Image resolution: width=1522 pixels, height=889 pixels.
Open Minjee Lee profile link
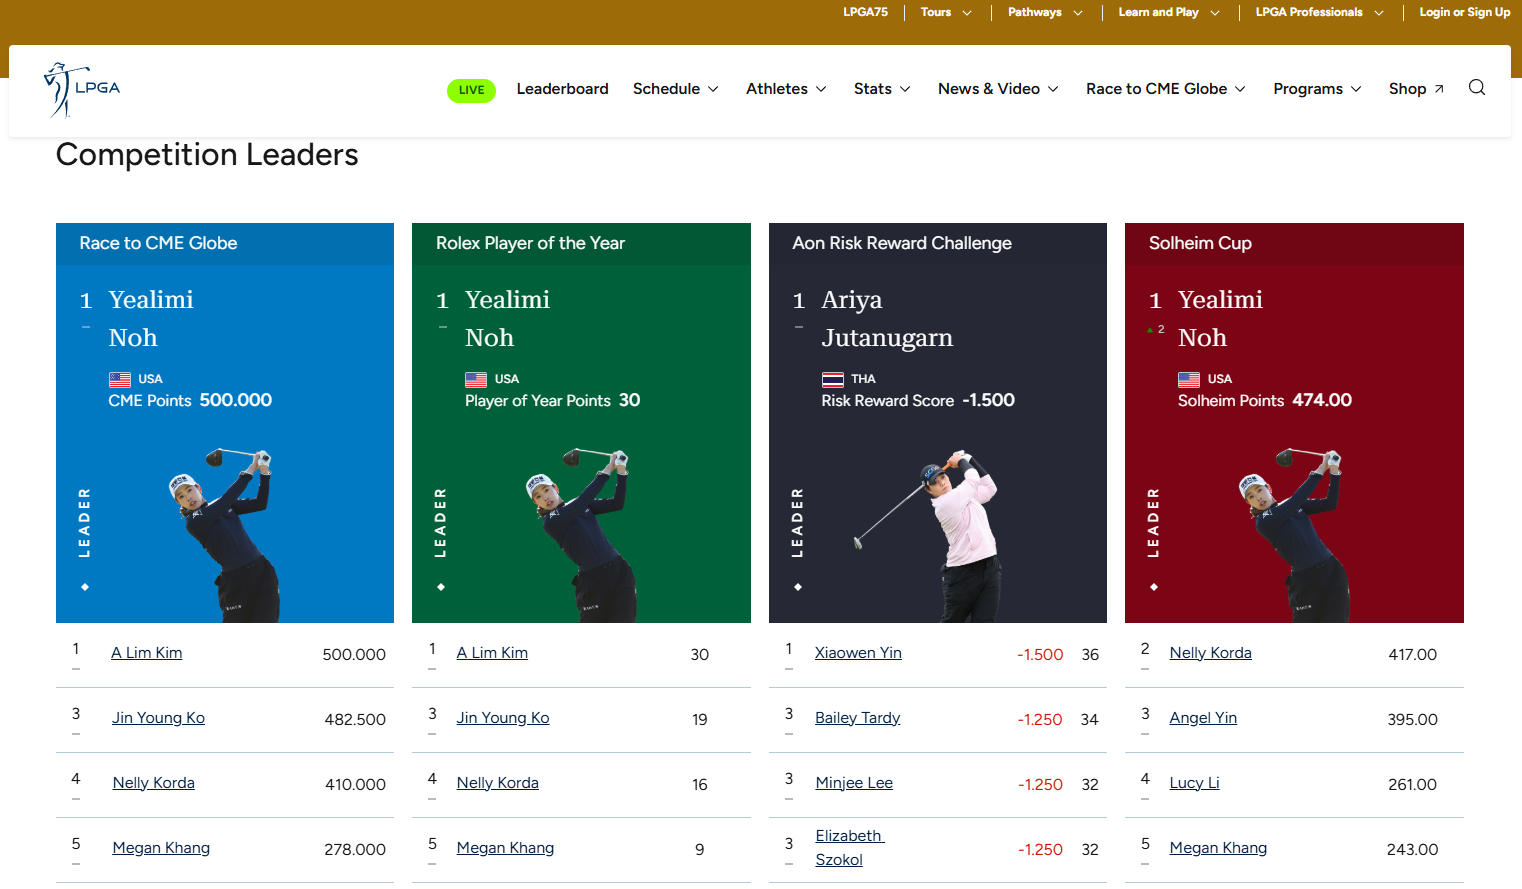tap(854, 783)
